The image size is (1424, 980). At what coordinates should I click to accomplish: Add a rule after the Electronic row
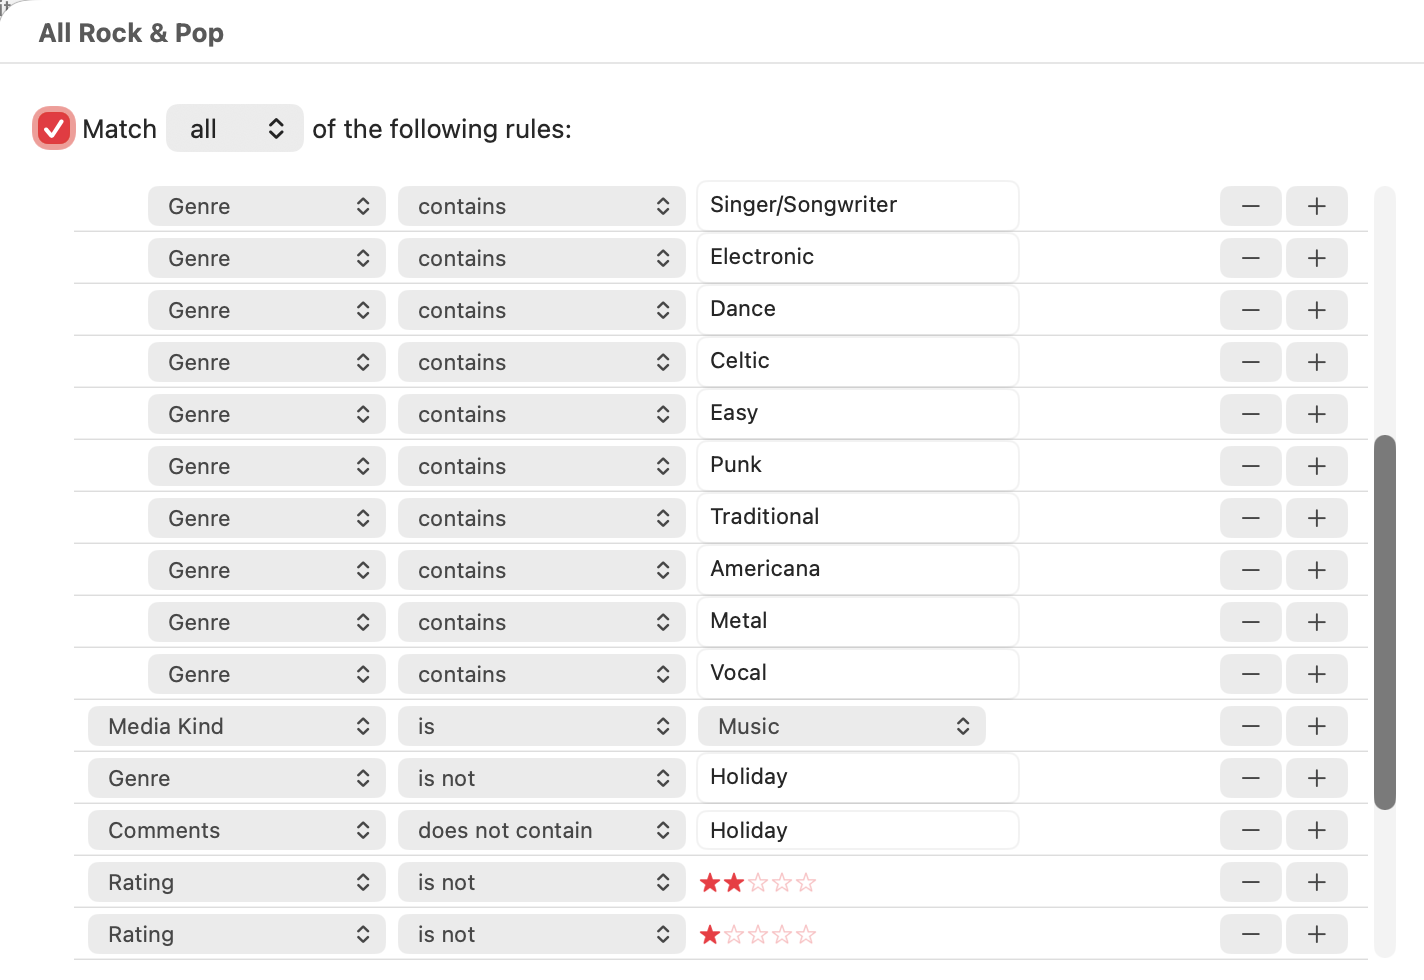[1316, 258]
